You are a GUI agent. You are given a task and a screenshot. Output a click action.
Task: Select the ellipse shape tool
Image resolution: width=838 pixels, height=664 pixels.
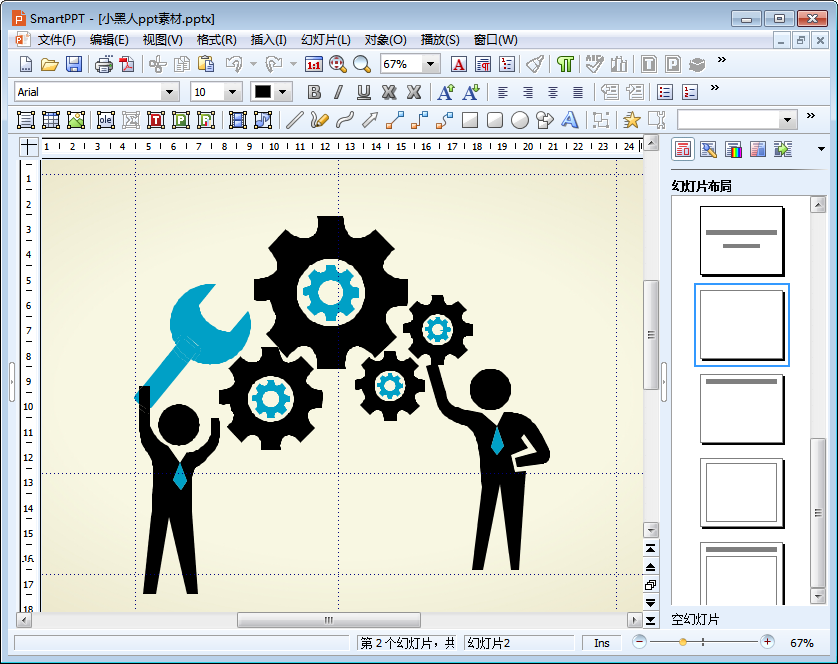pos(520,120)
